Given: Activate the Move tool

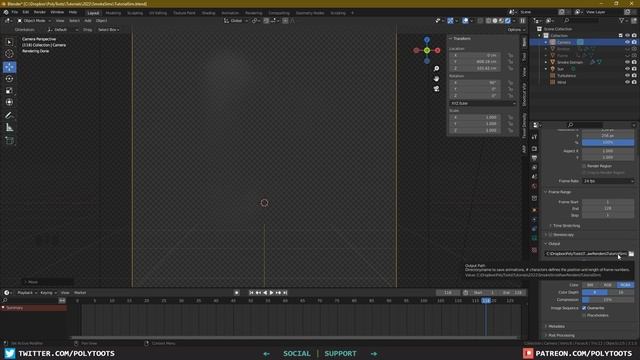Looking at the screenshot, I should click(x=9, y=67).
